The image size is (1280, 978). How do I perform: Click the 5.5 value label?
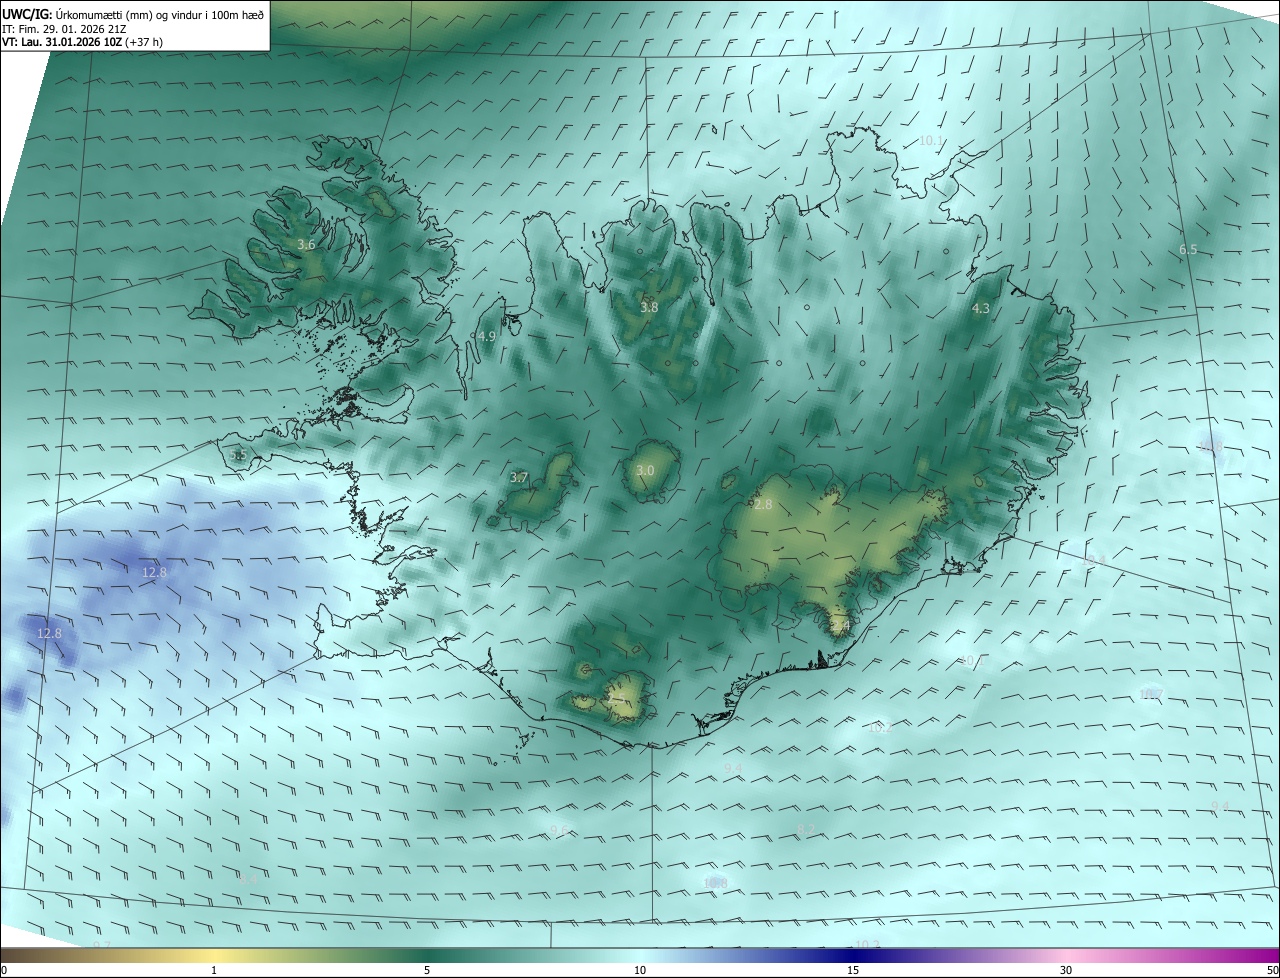point(238,455)
